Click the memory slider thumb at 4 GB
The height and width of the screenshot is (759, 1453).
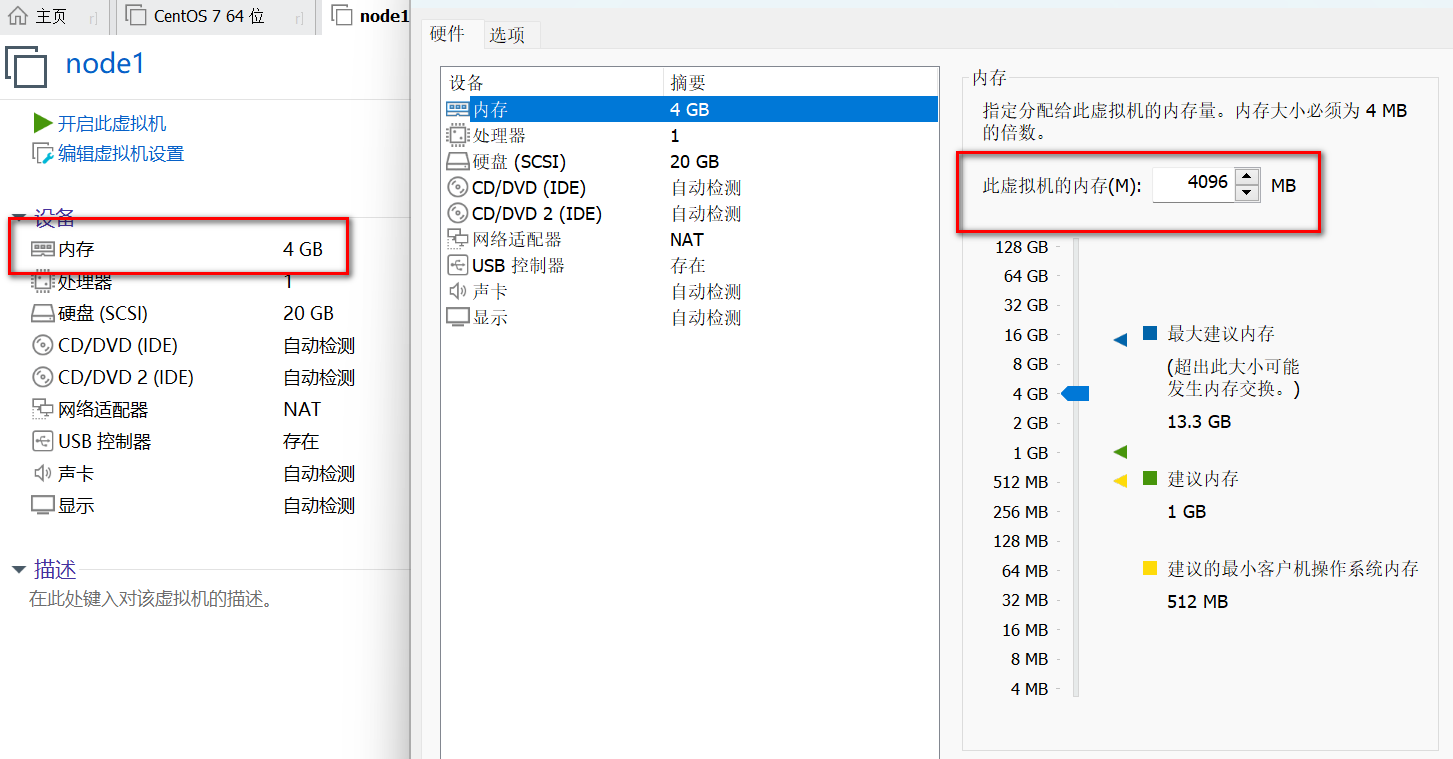click(1075, 394)
